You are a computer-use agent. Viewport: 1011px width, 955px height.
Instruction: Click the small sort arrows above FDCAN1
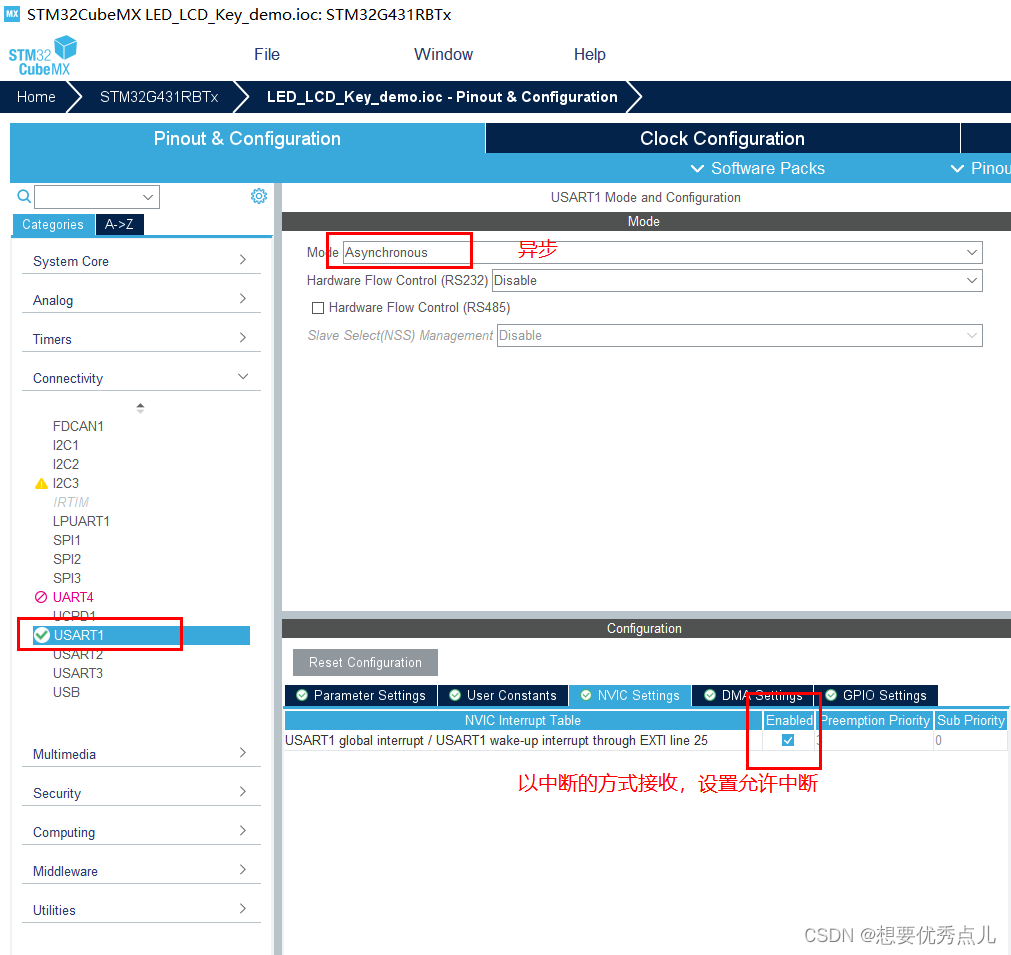coord(140,408)
